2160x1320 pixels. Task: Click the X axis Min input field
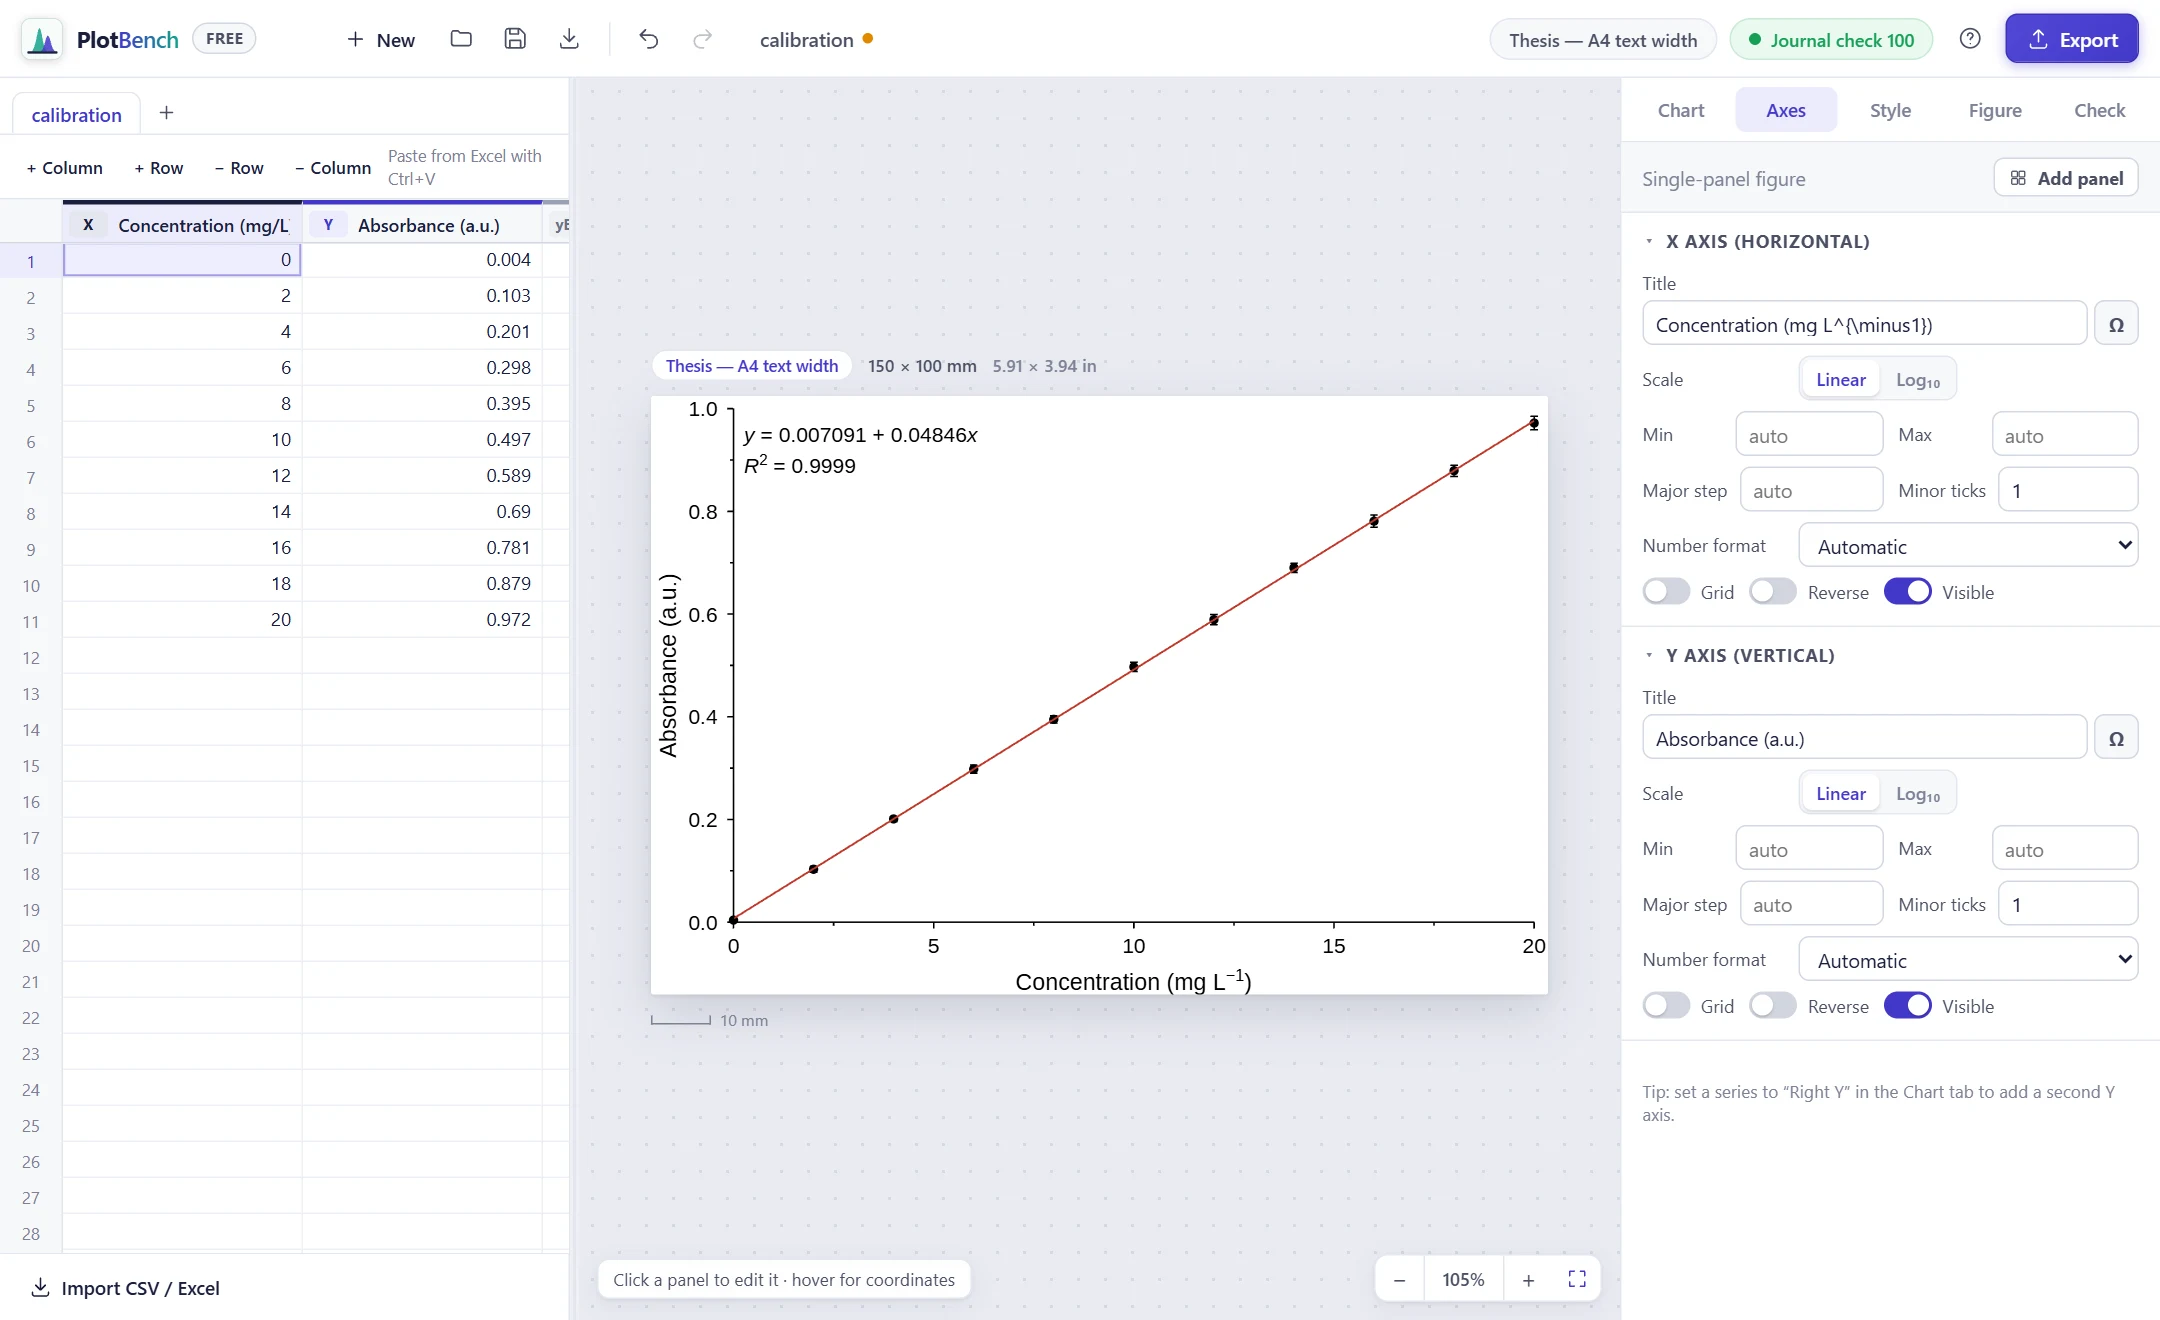[1810, 435]
